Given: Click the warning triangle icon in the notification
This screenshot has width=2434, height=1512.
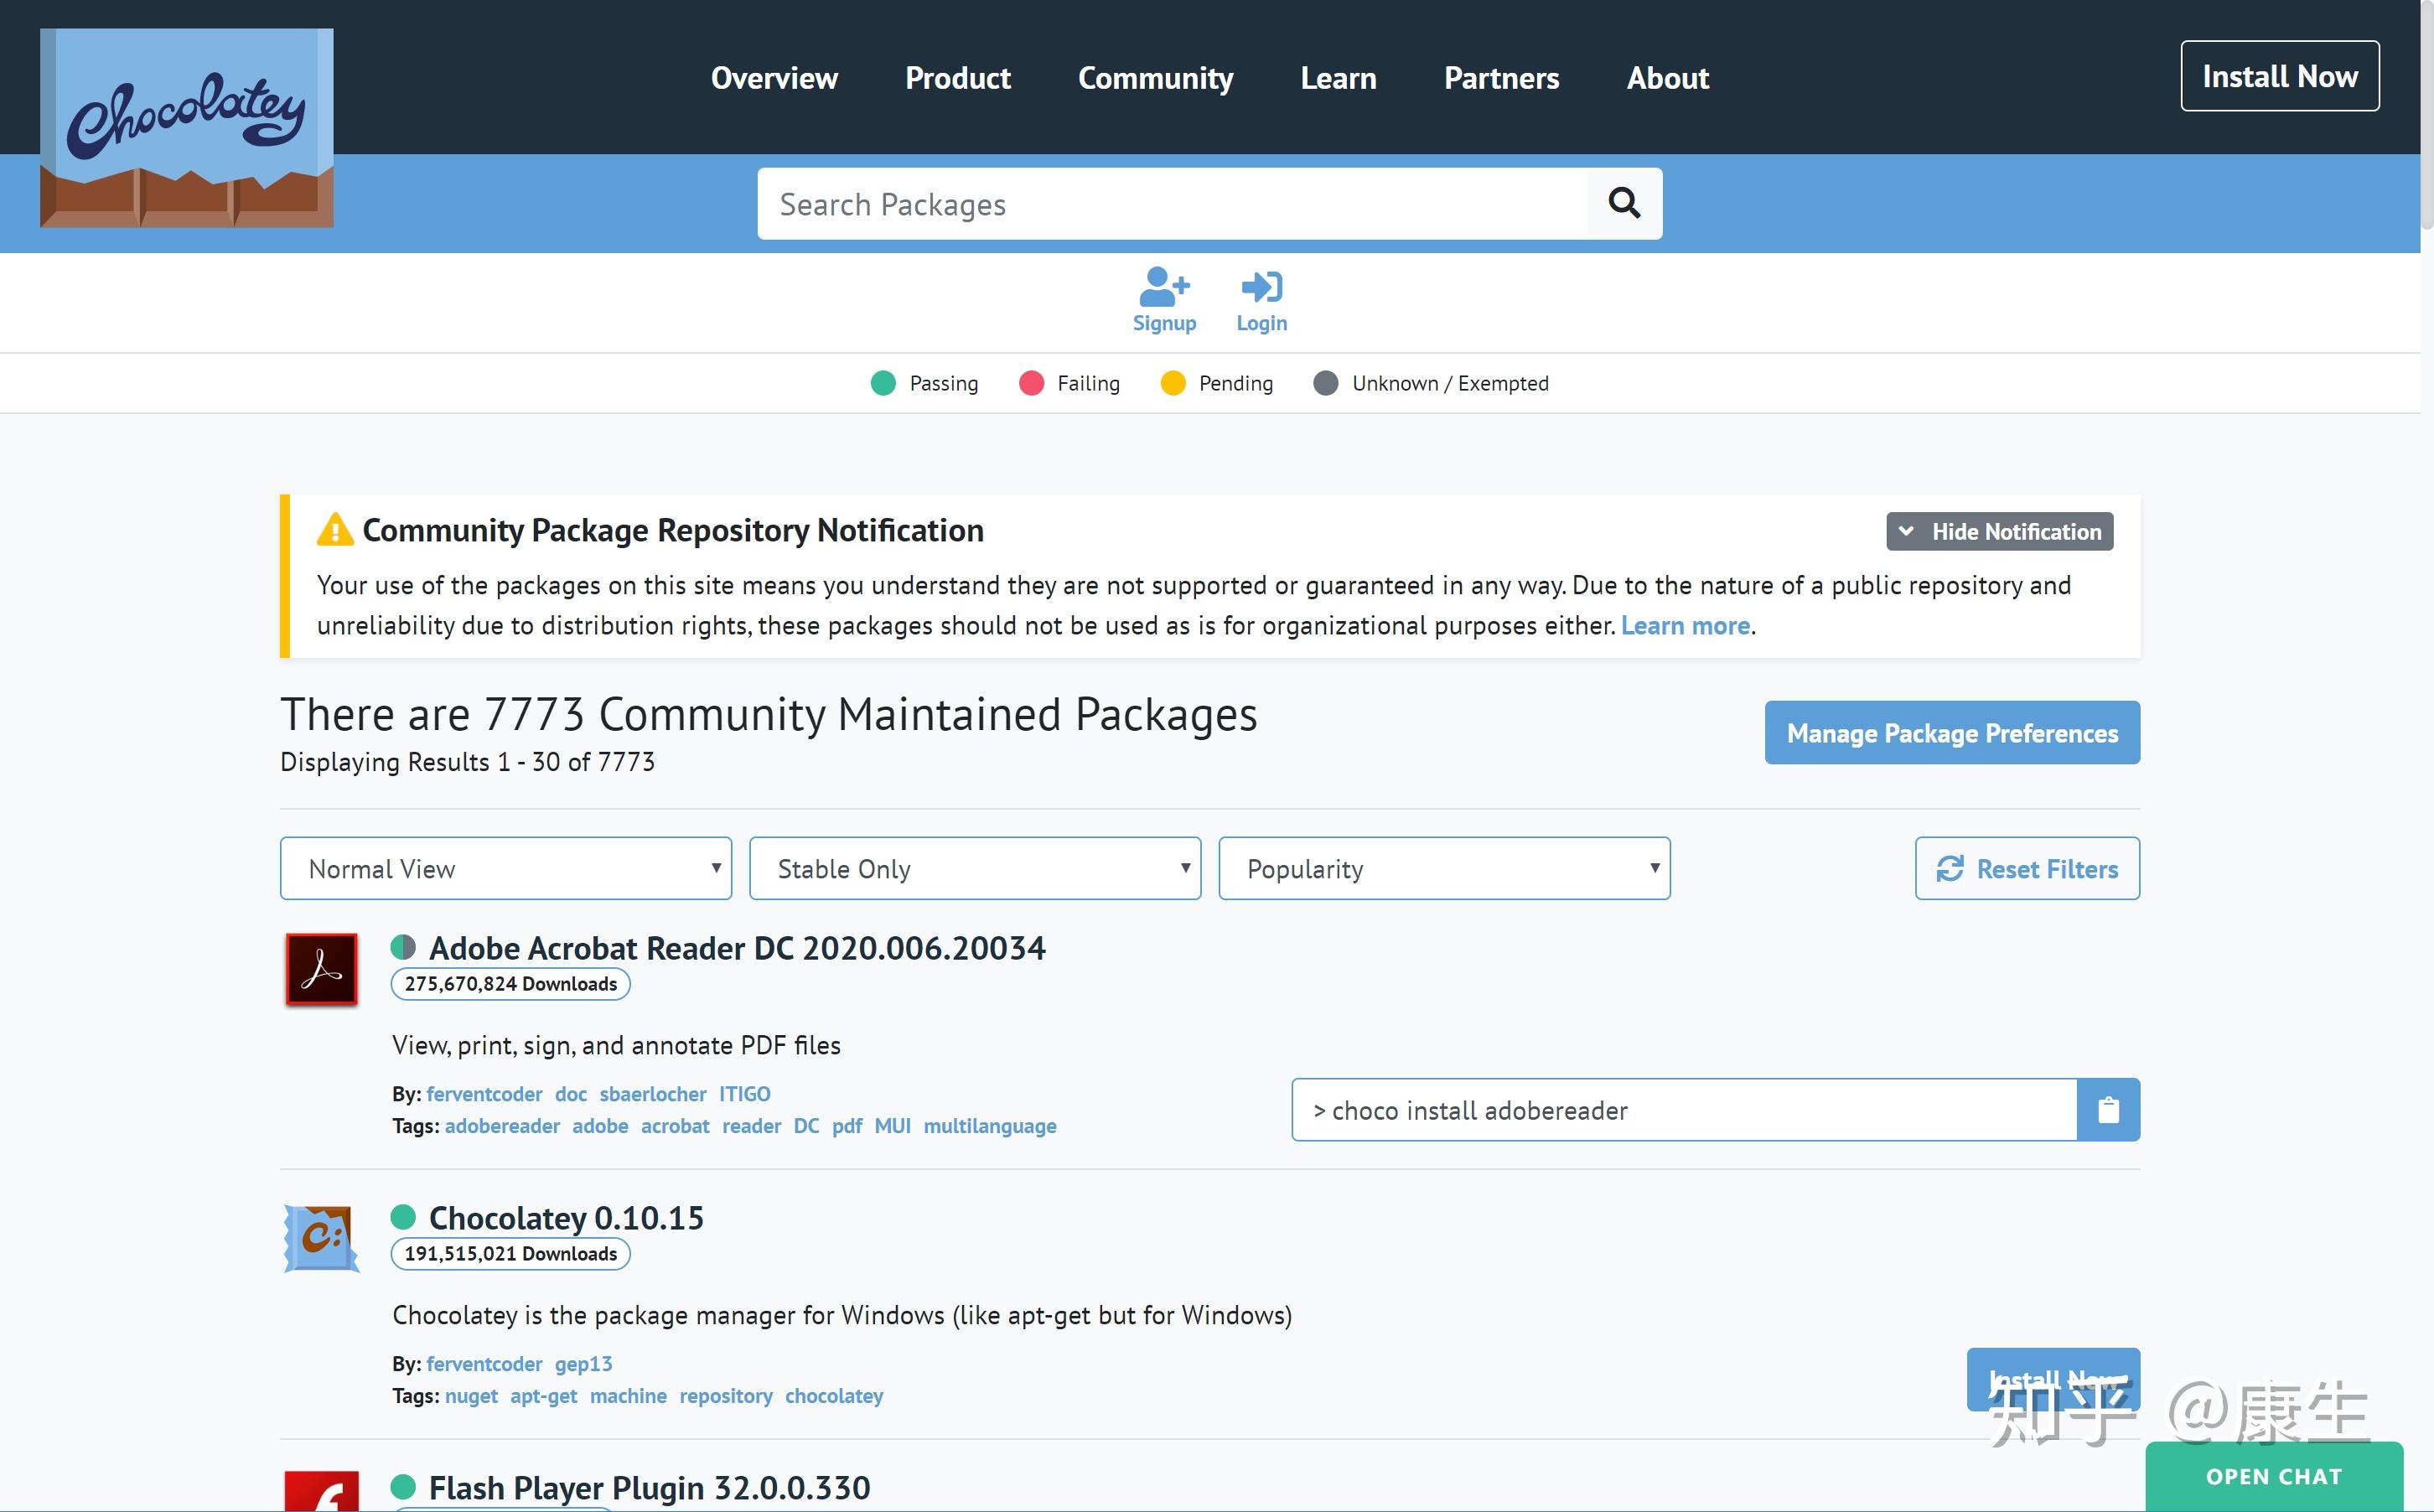Looking at the screenshot, I should [x=335, y=529].
